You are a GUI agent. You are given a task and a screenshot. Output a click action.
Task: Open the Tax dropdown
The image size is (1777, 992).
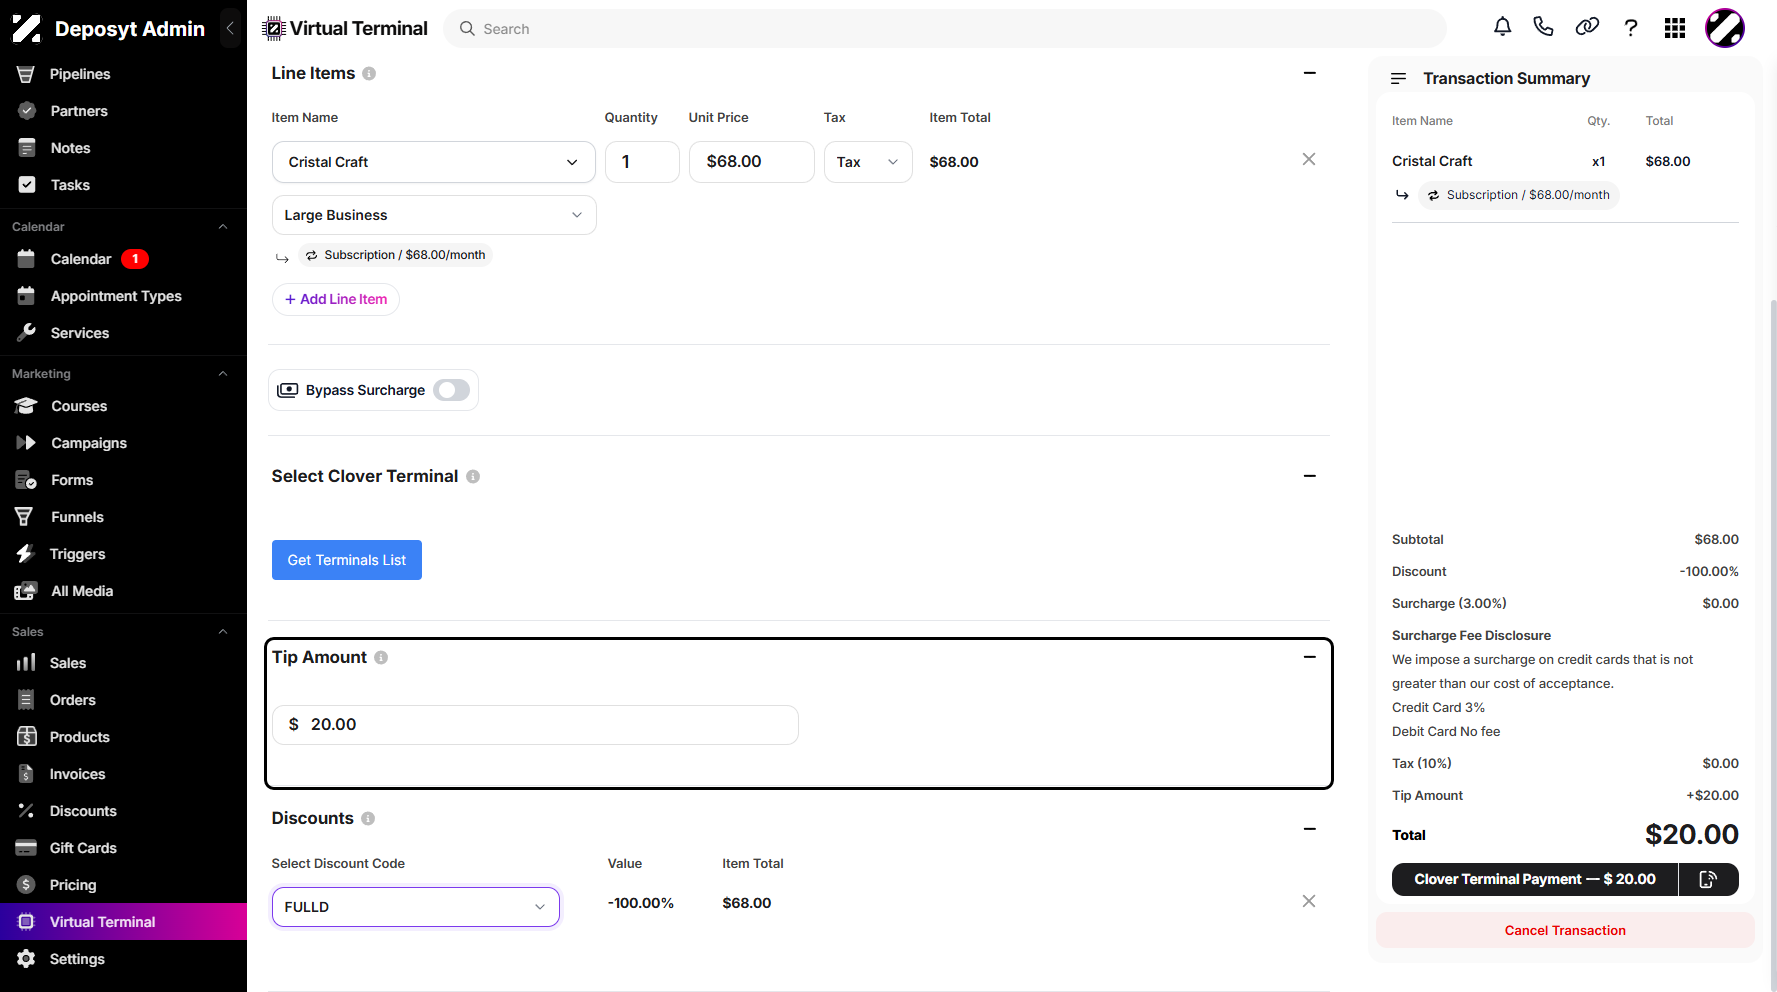[x=868, y=162]
